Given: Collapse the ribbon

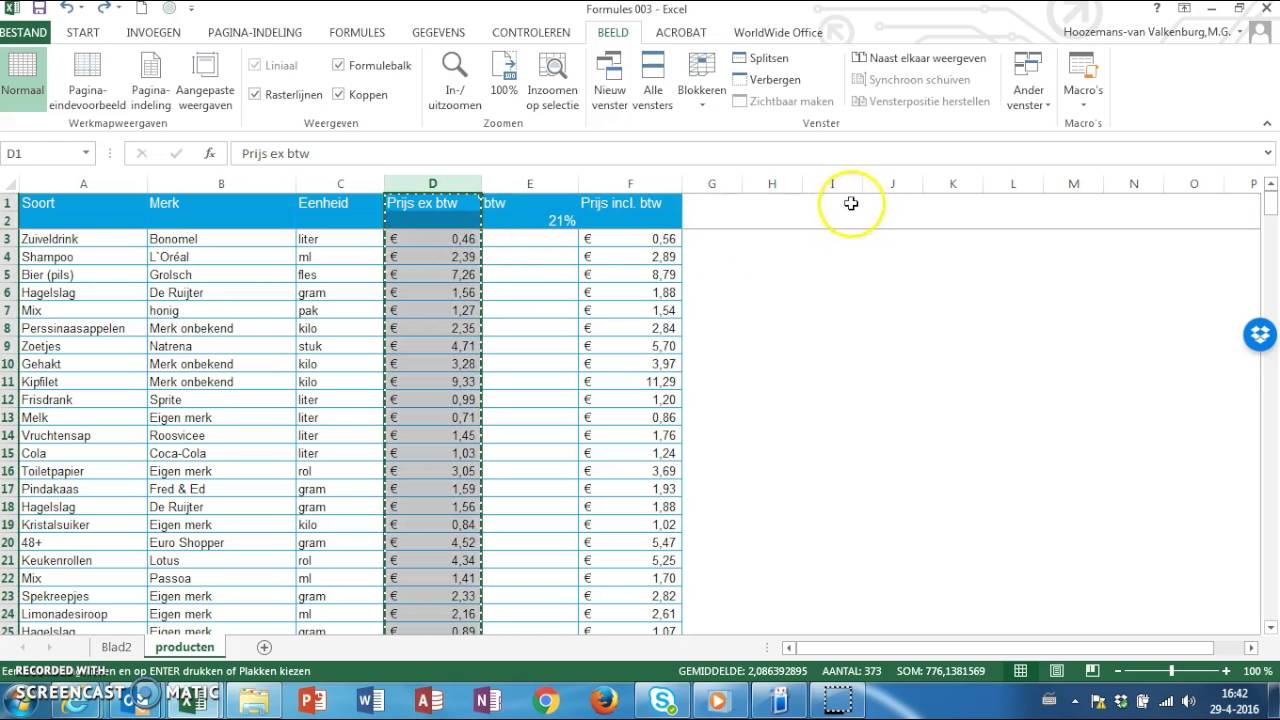Looking at the screenshot, I should (x=1268, y=123).
